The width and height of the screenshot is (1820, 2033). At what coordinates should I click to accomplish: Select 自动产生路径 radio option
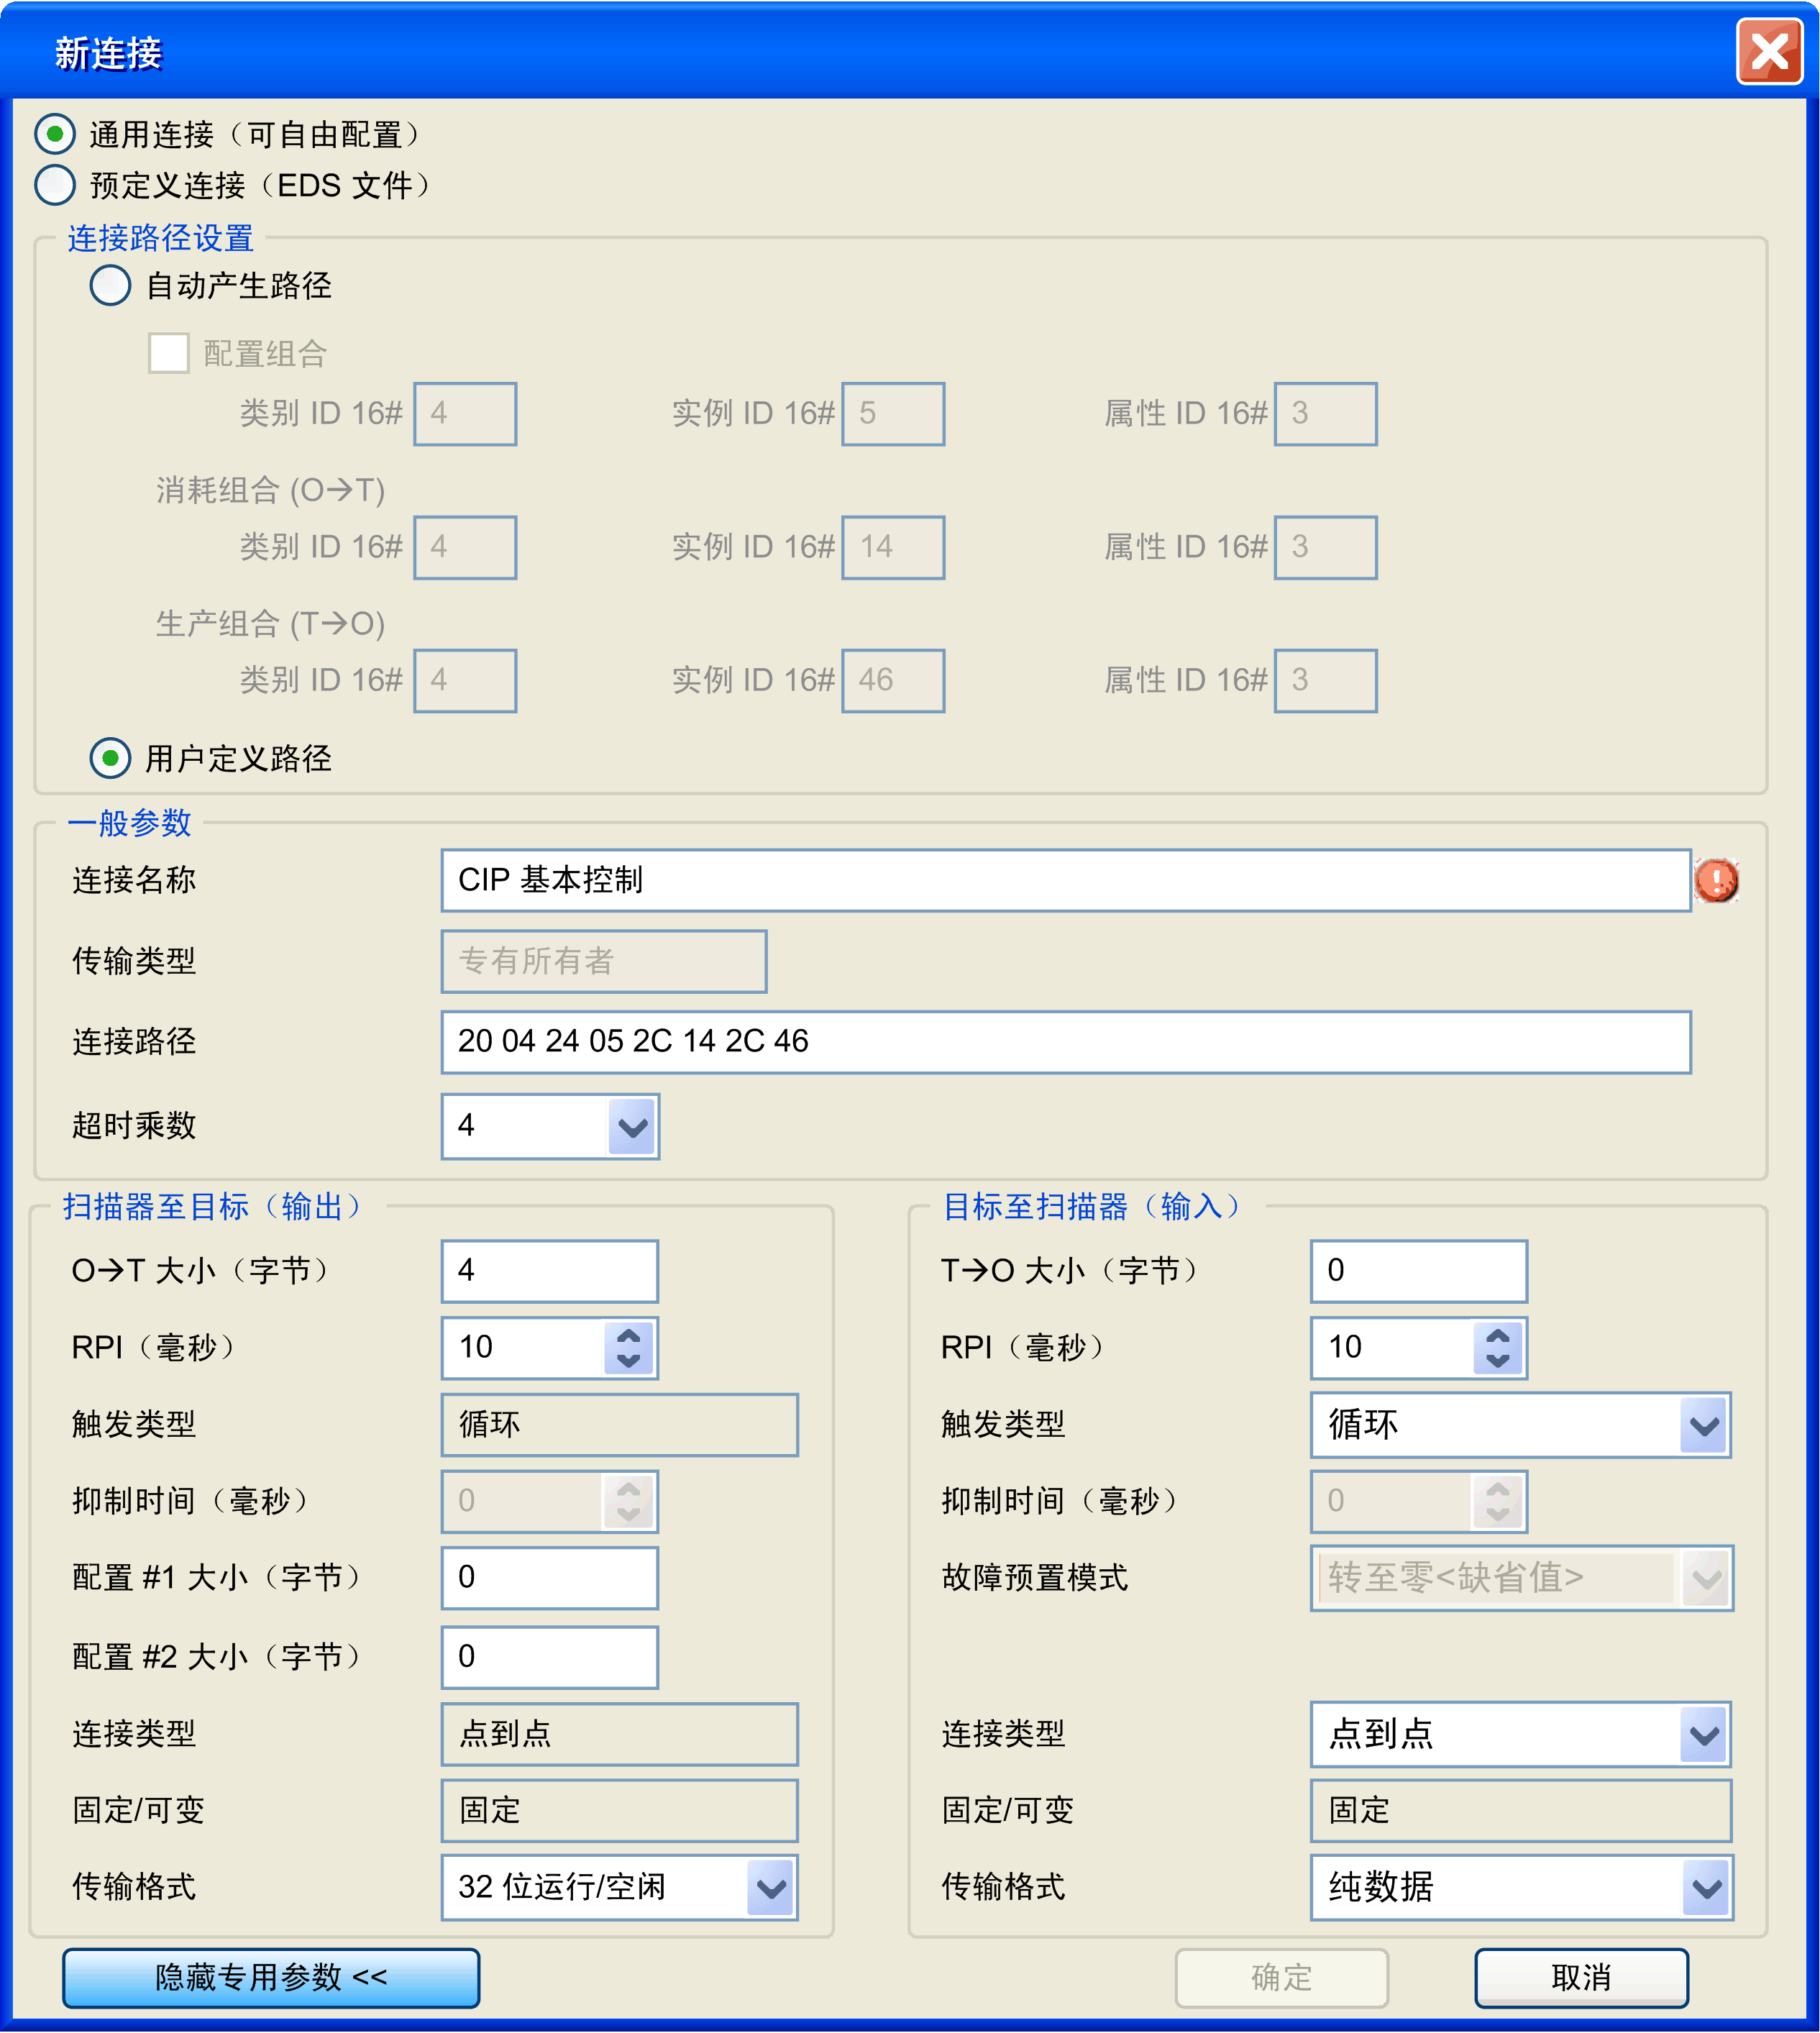click(110, 286)
